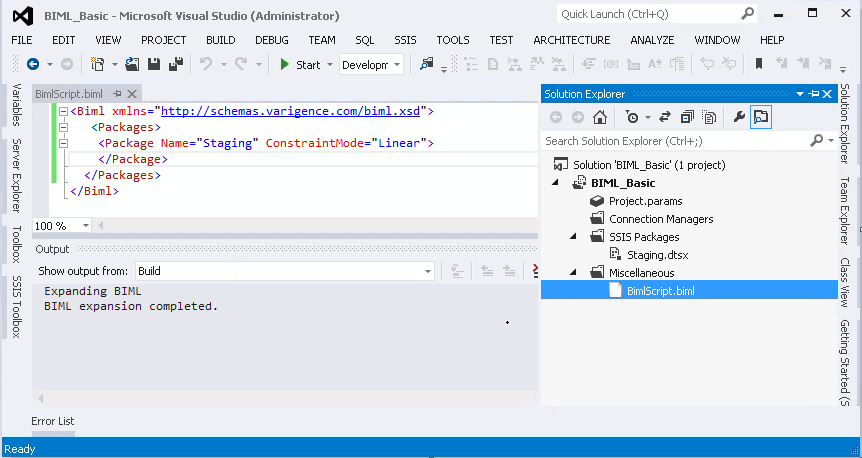This screenshot has height=458, width=862.
Task: Open the SSIS menu
Action: pos(406,40)
